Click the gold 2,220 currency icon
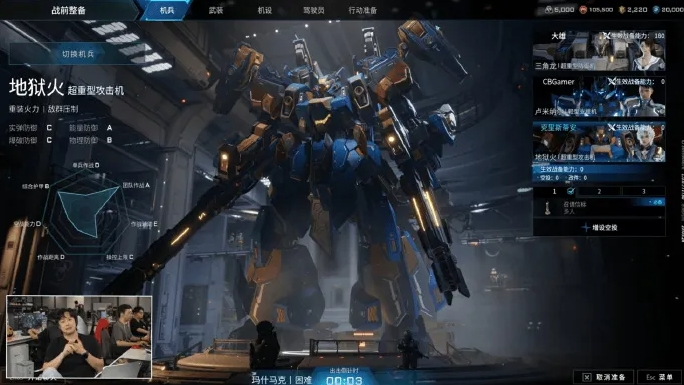 coord(622,10)
